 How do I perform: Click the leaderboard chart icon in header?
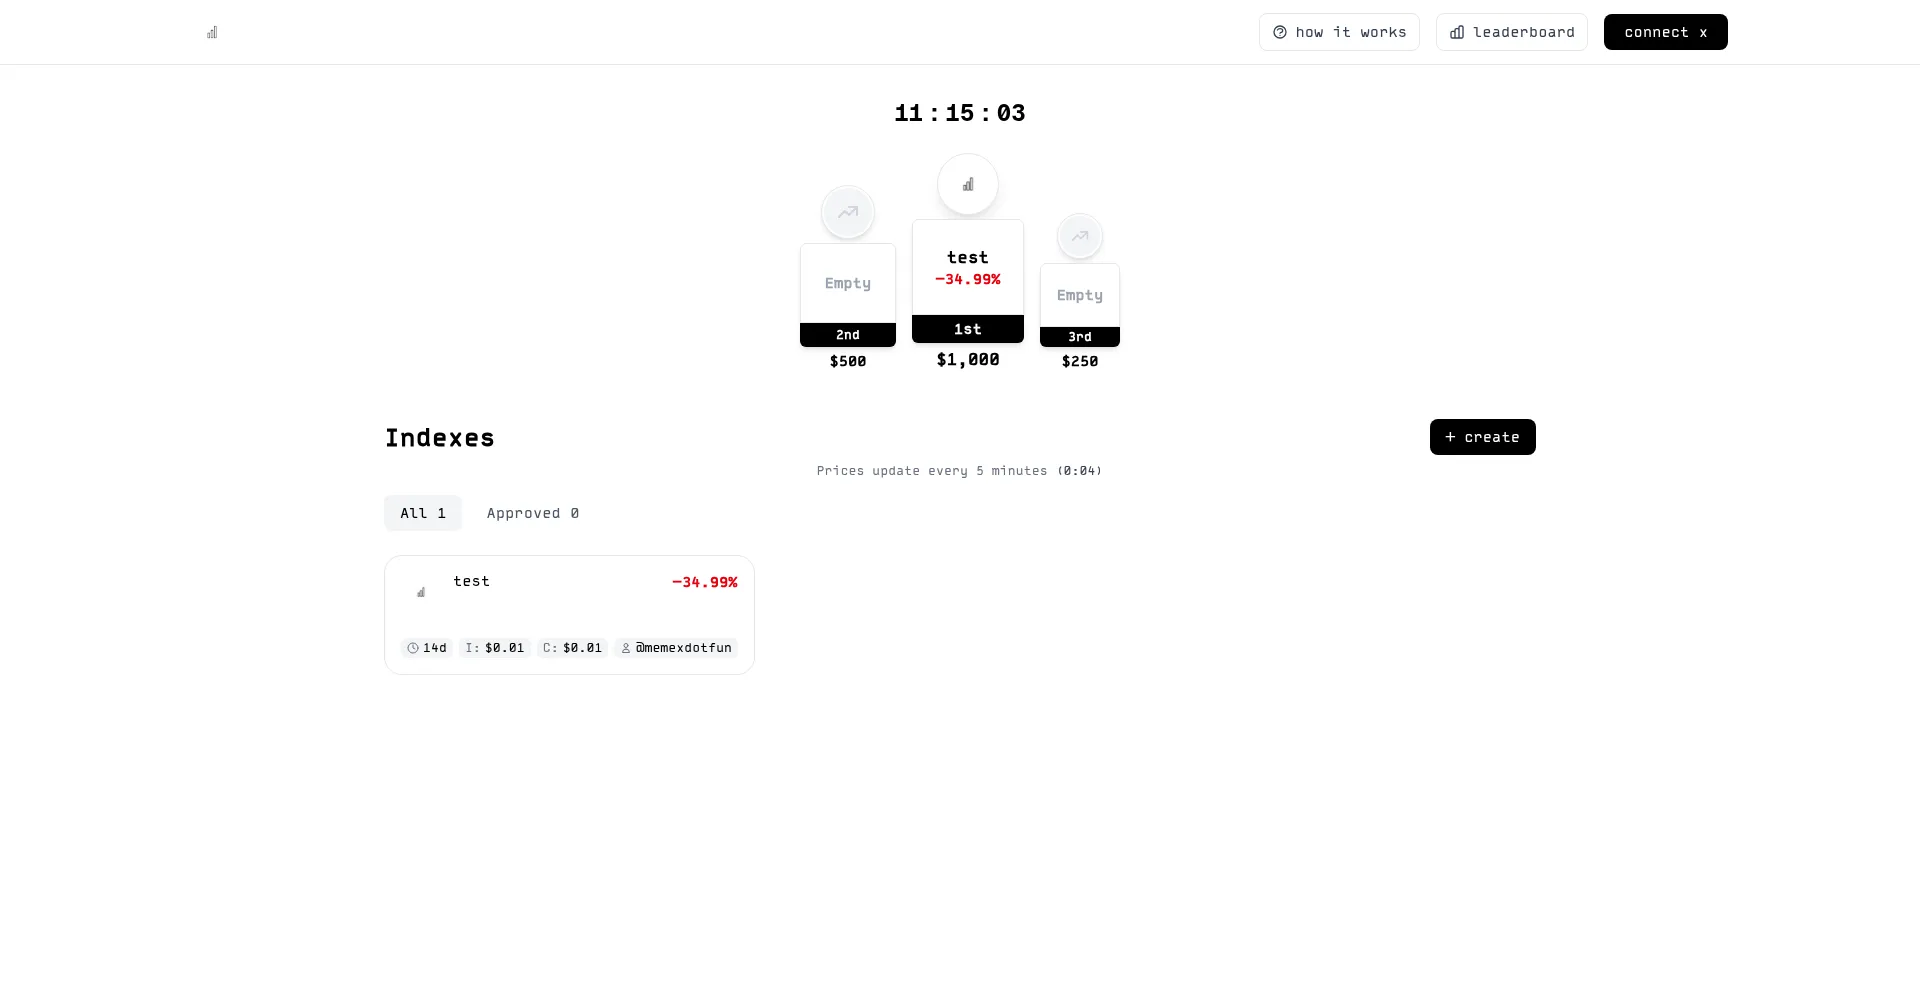(1457, 33)
